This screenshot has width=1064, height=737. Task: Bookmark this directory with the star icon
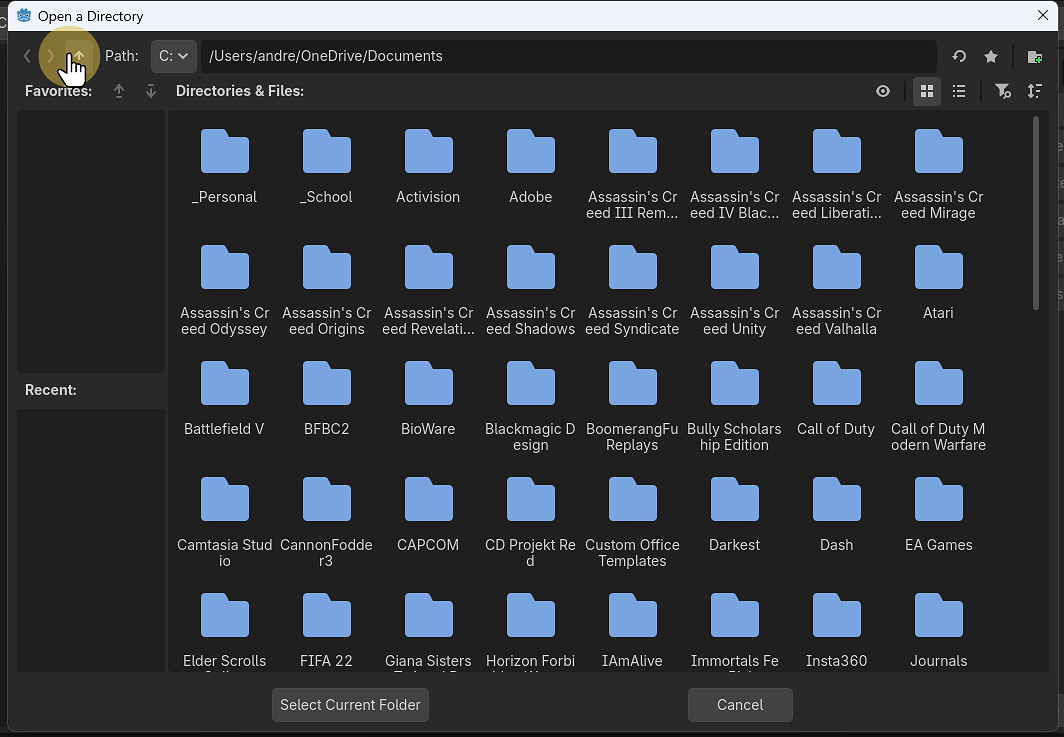(990, 56)
